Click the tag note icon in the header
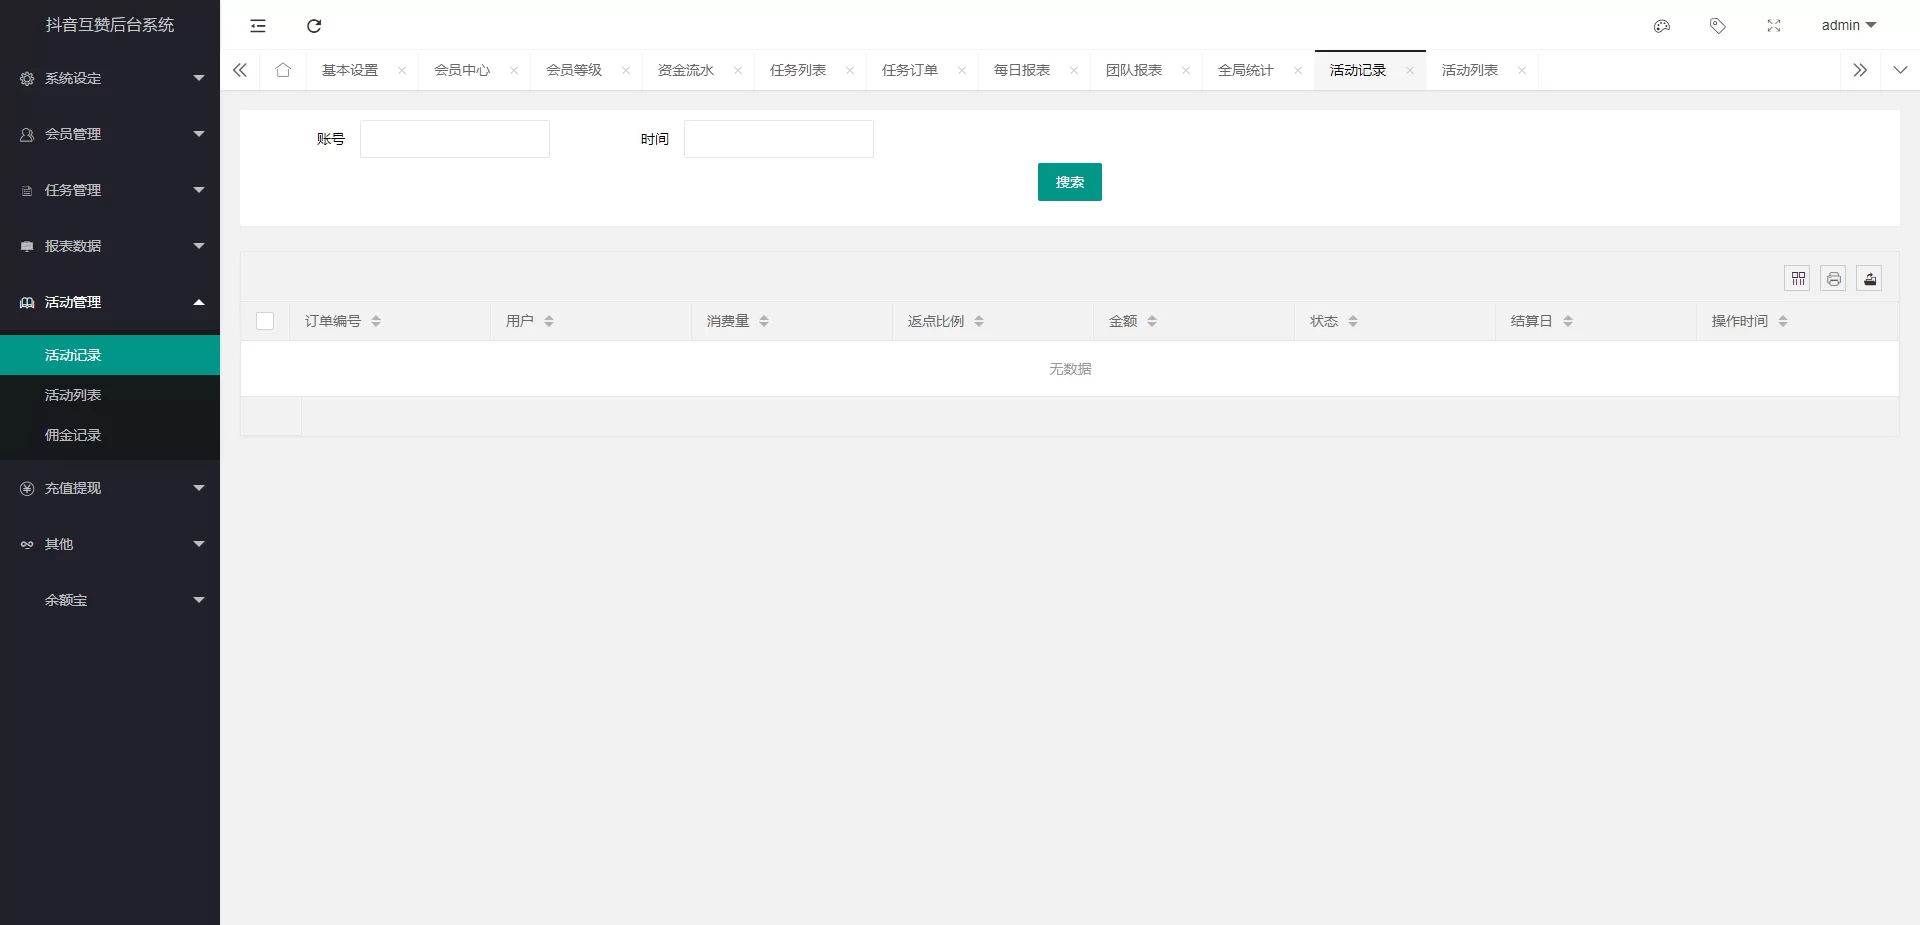 (x=1718, y=26)
